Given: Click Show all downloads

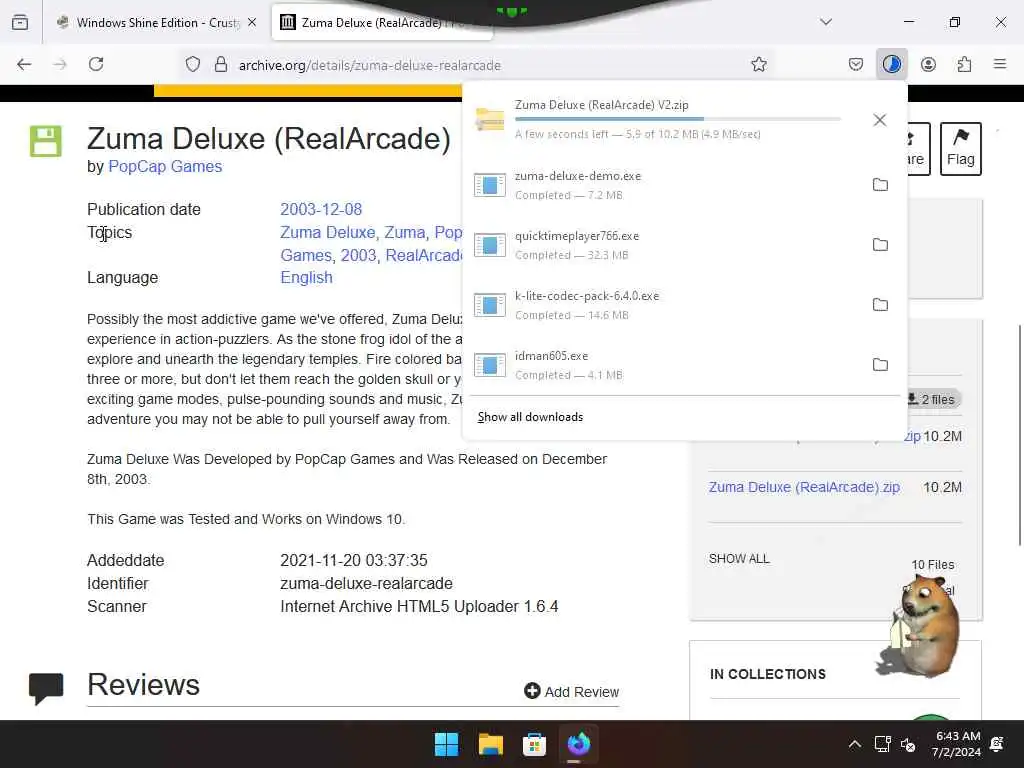Looking at the screenshot, I should coord(530,417).
